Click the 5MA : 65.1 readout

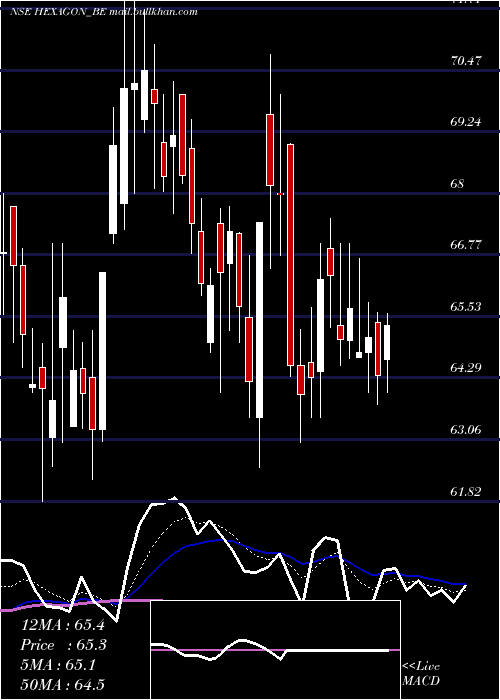(58, 665)
